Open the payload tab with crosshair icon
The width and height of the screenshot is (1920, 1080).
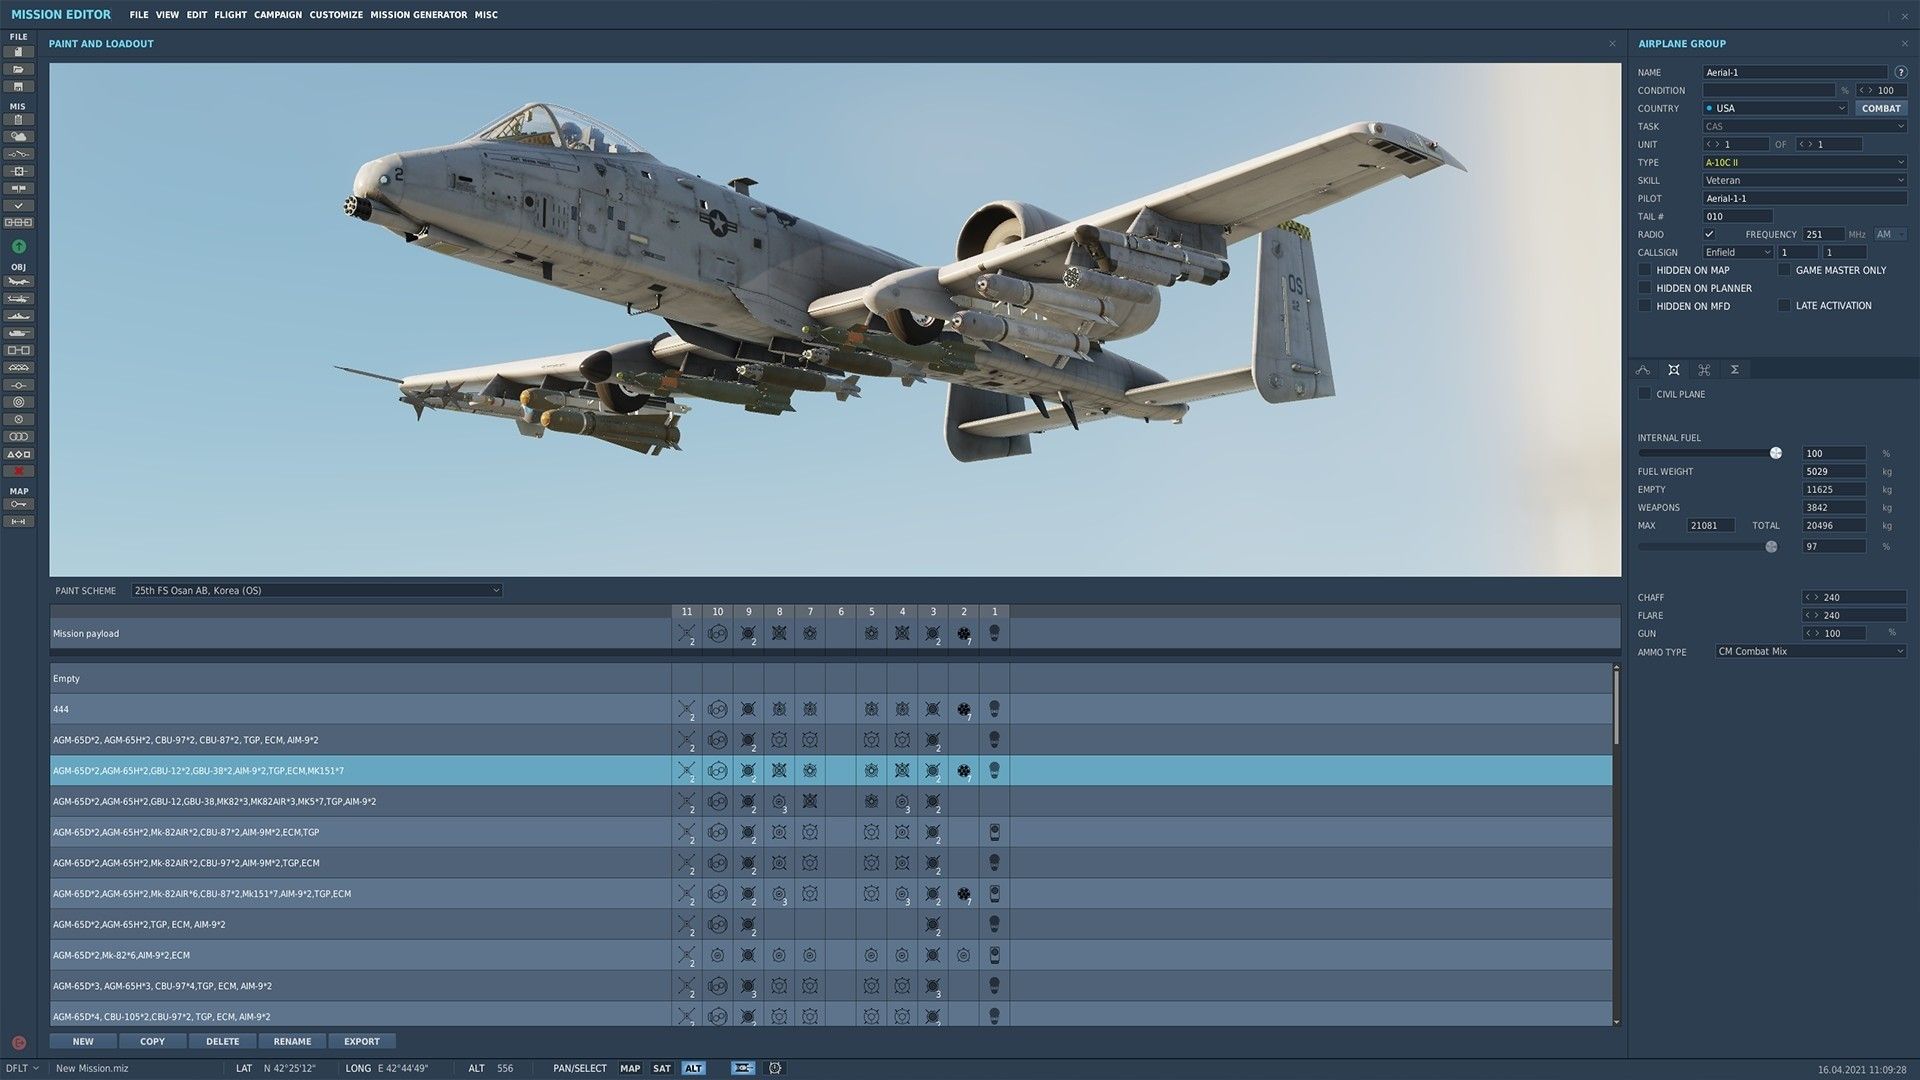click(1674, 369)
